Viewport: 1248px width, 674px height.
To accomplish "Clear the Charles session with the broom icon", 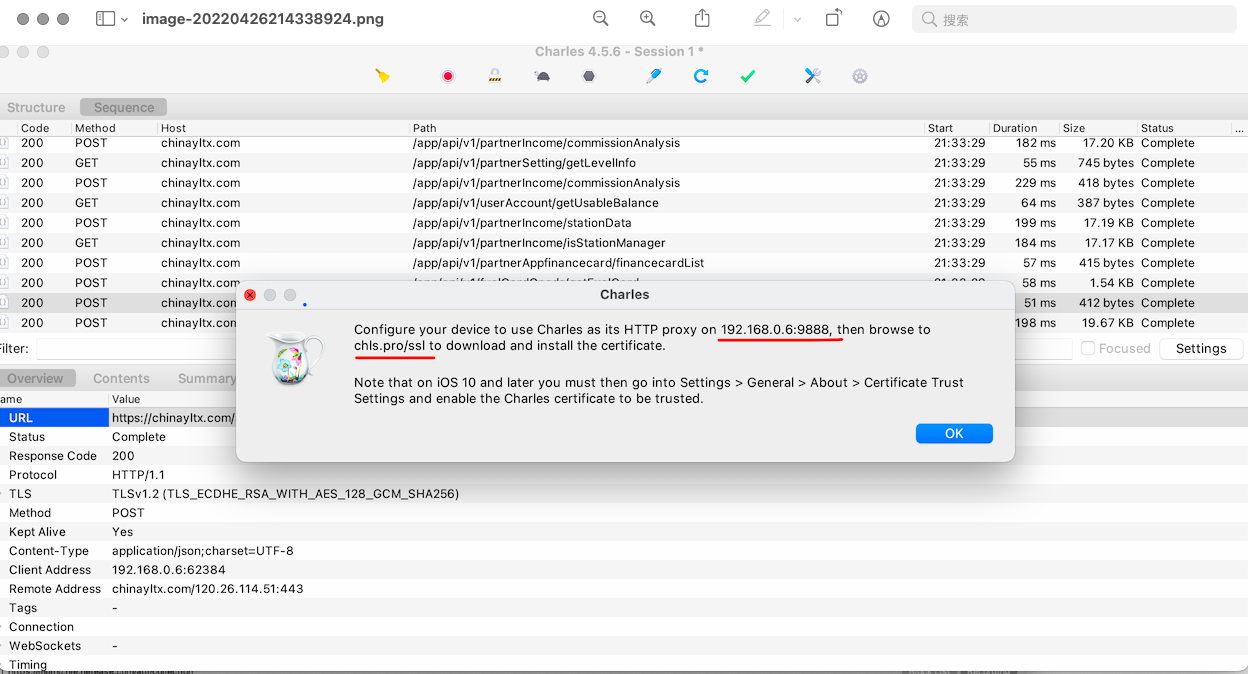I will tap(382, 76).
